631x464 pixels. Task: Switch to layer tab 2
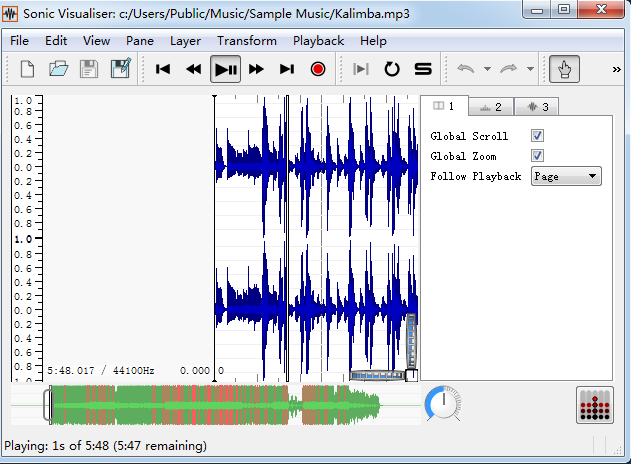(491, 107)
